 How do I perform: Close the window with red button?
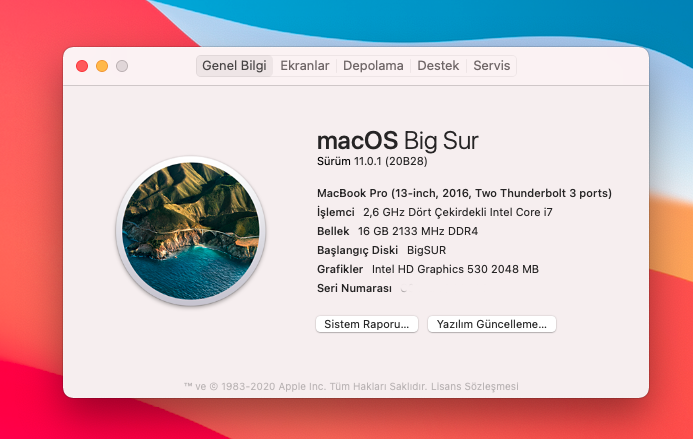pyautogui.click(x=82, y=66)
